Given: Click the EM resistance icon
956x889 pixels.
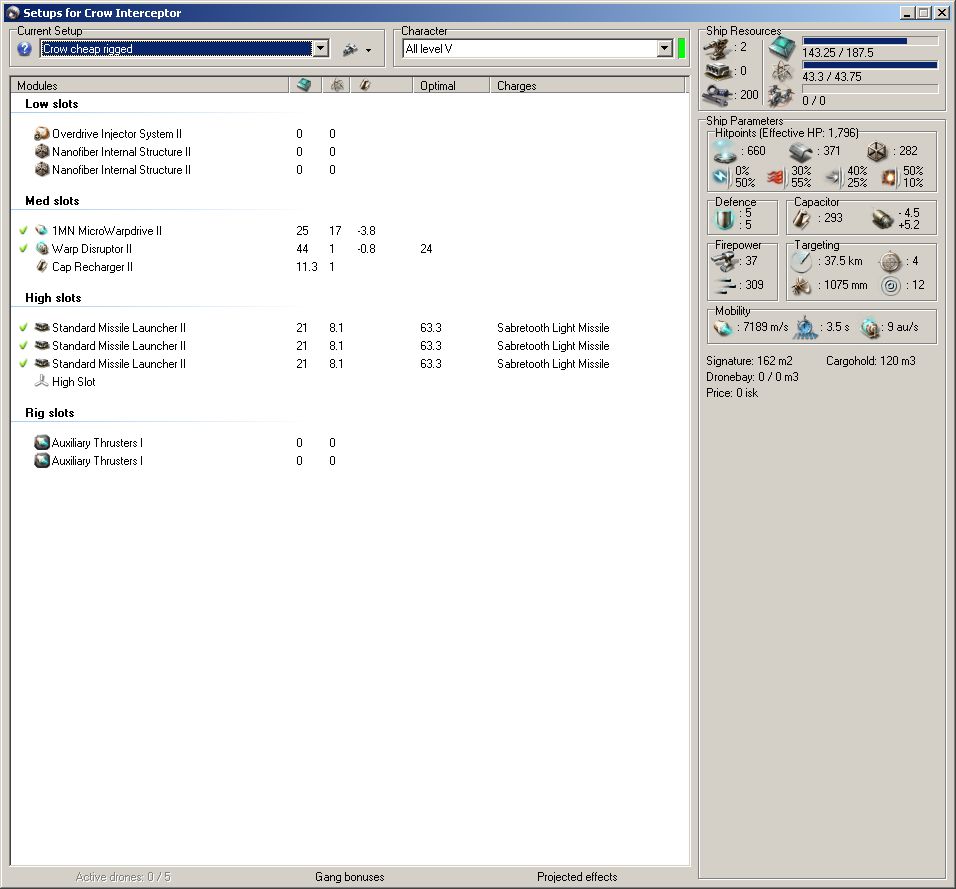Looking at the screenshot, I should coord(721,177).
